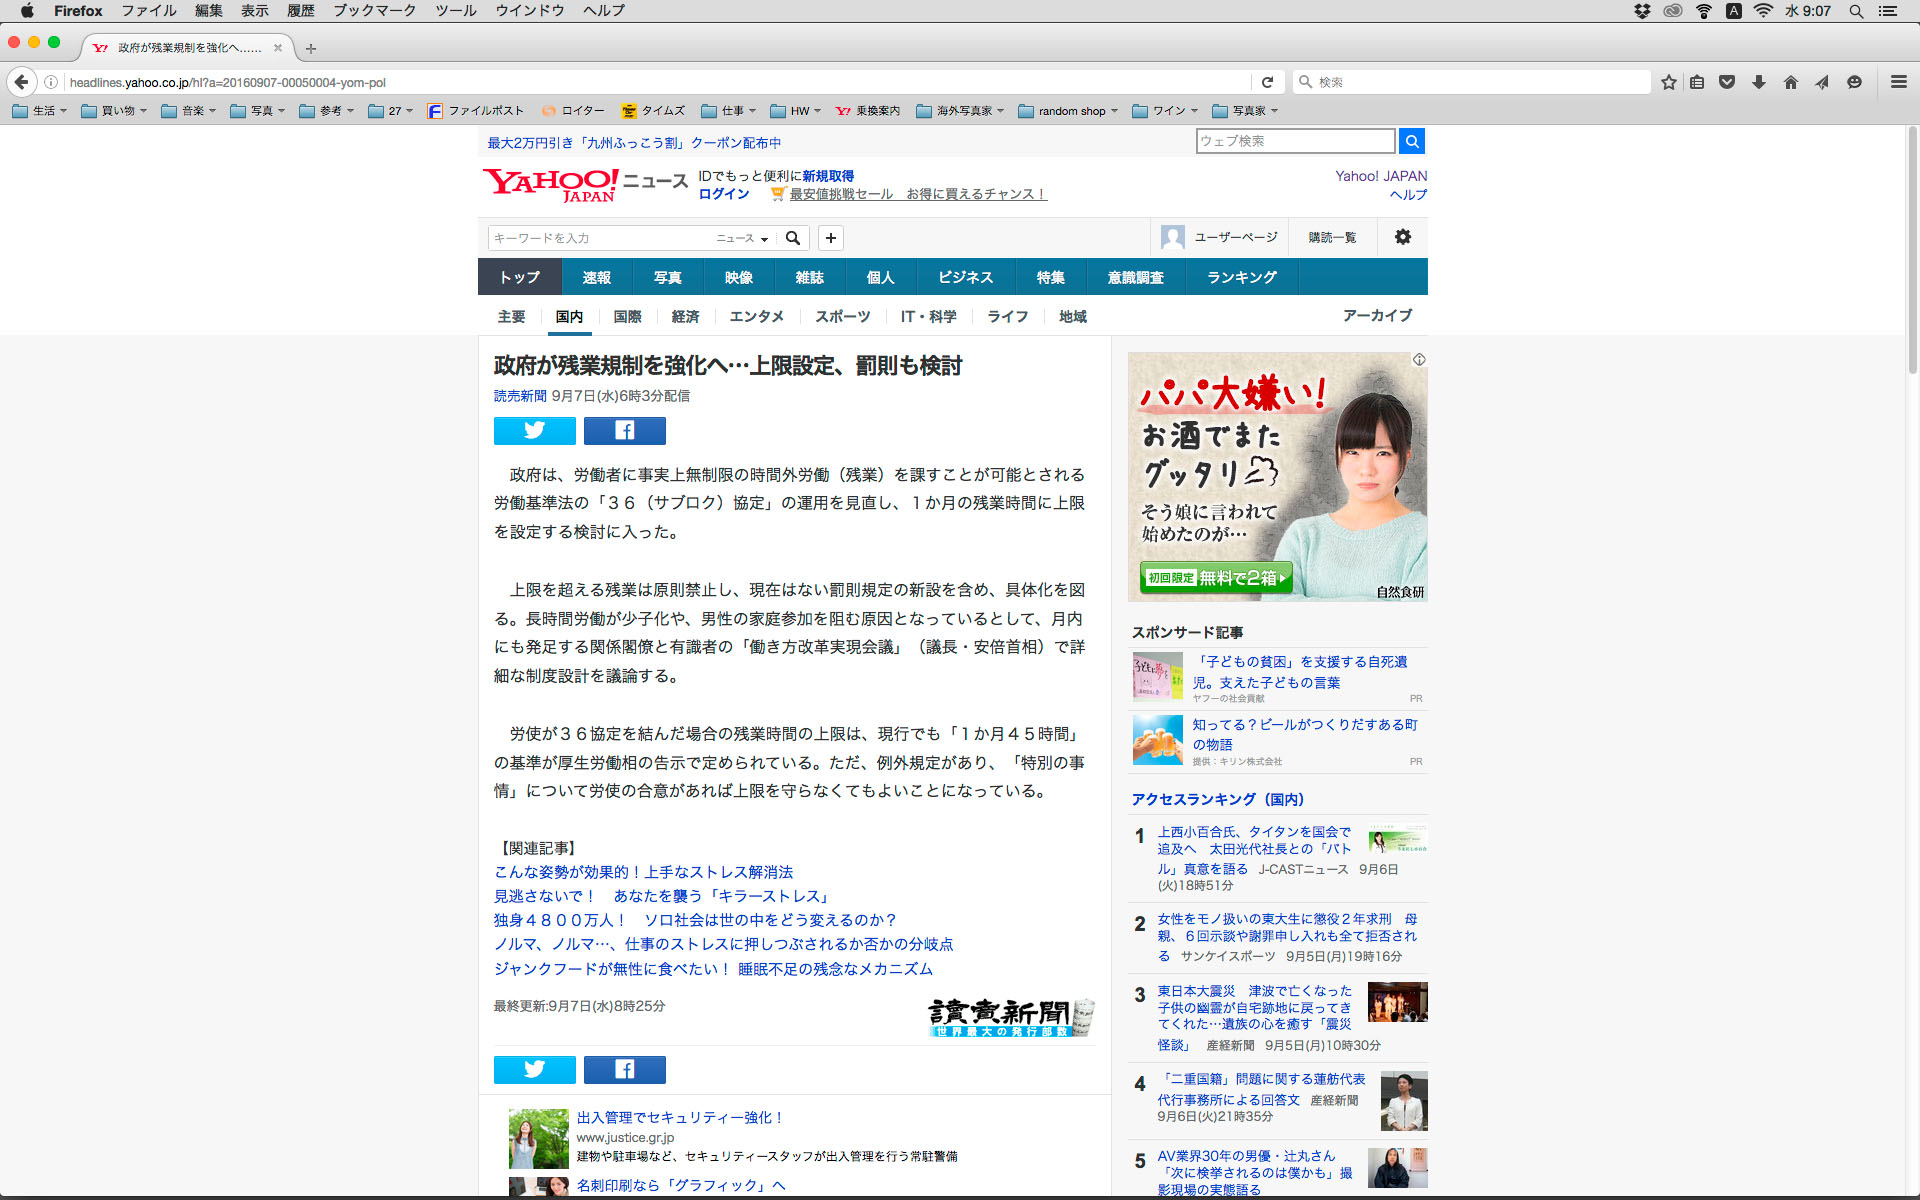Click the home icon in Firefox toolbar
The width and height of the screenshot is (1920, 1200).
[x=1790, y=82]
